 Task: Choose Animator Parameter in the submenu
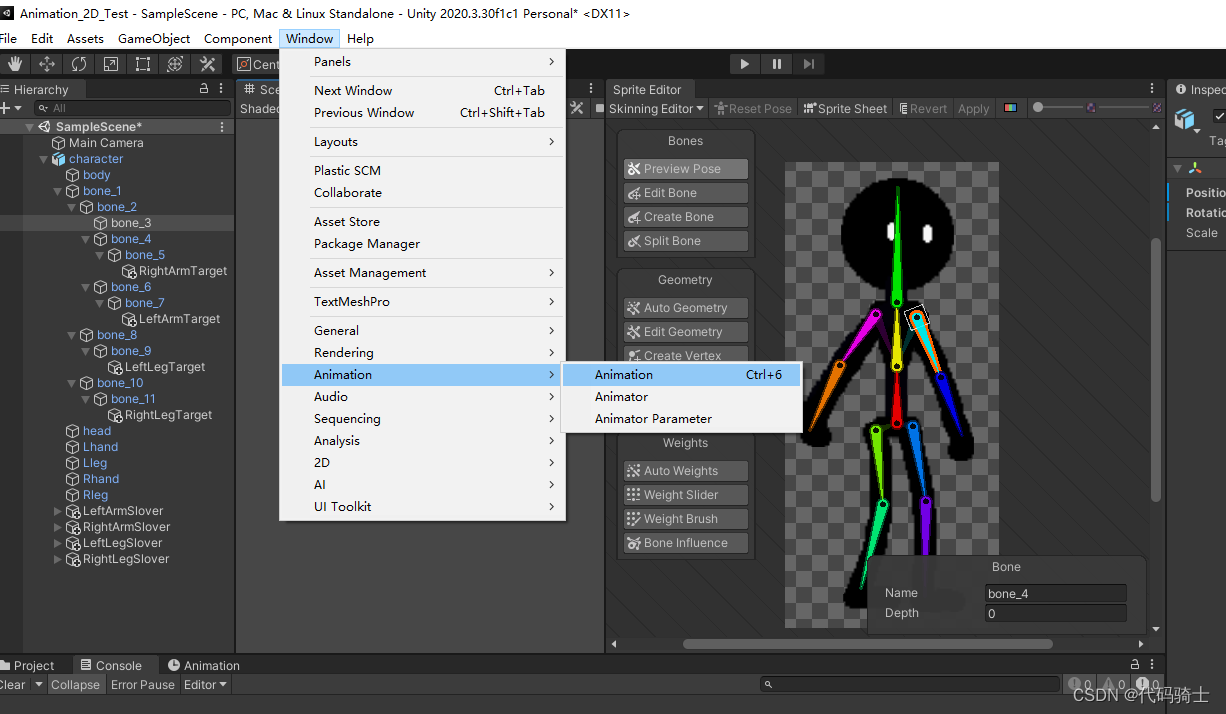682,419
